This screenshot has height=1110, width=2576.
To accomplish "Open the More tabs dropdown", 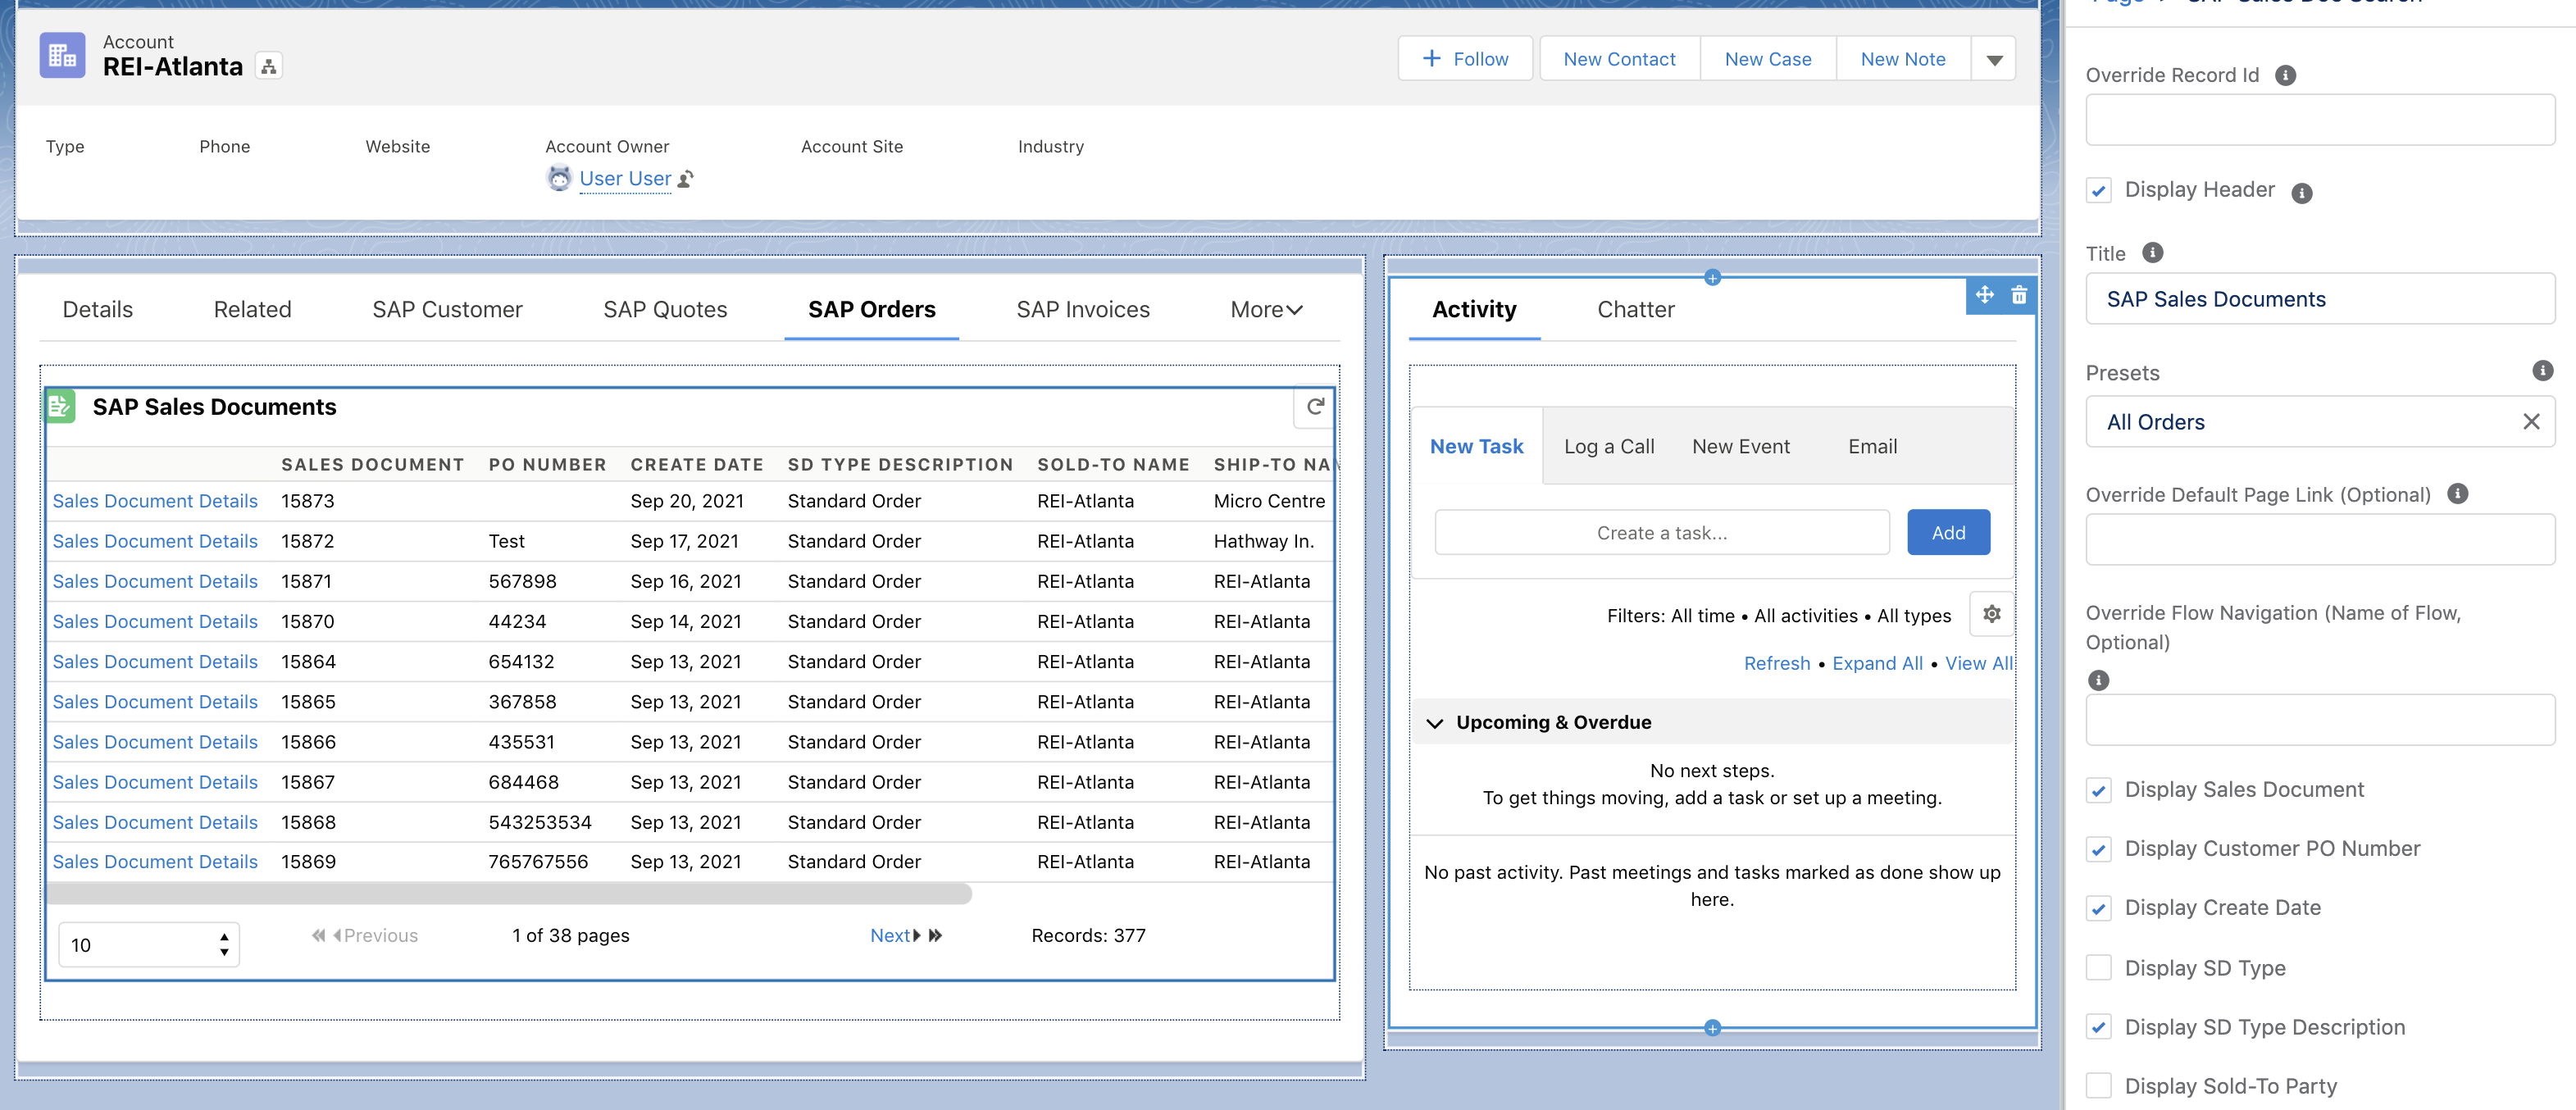I will pyautogui.click(x=1266, y=310).
